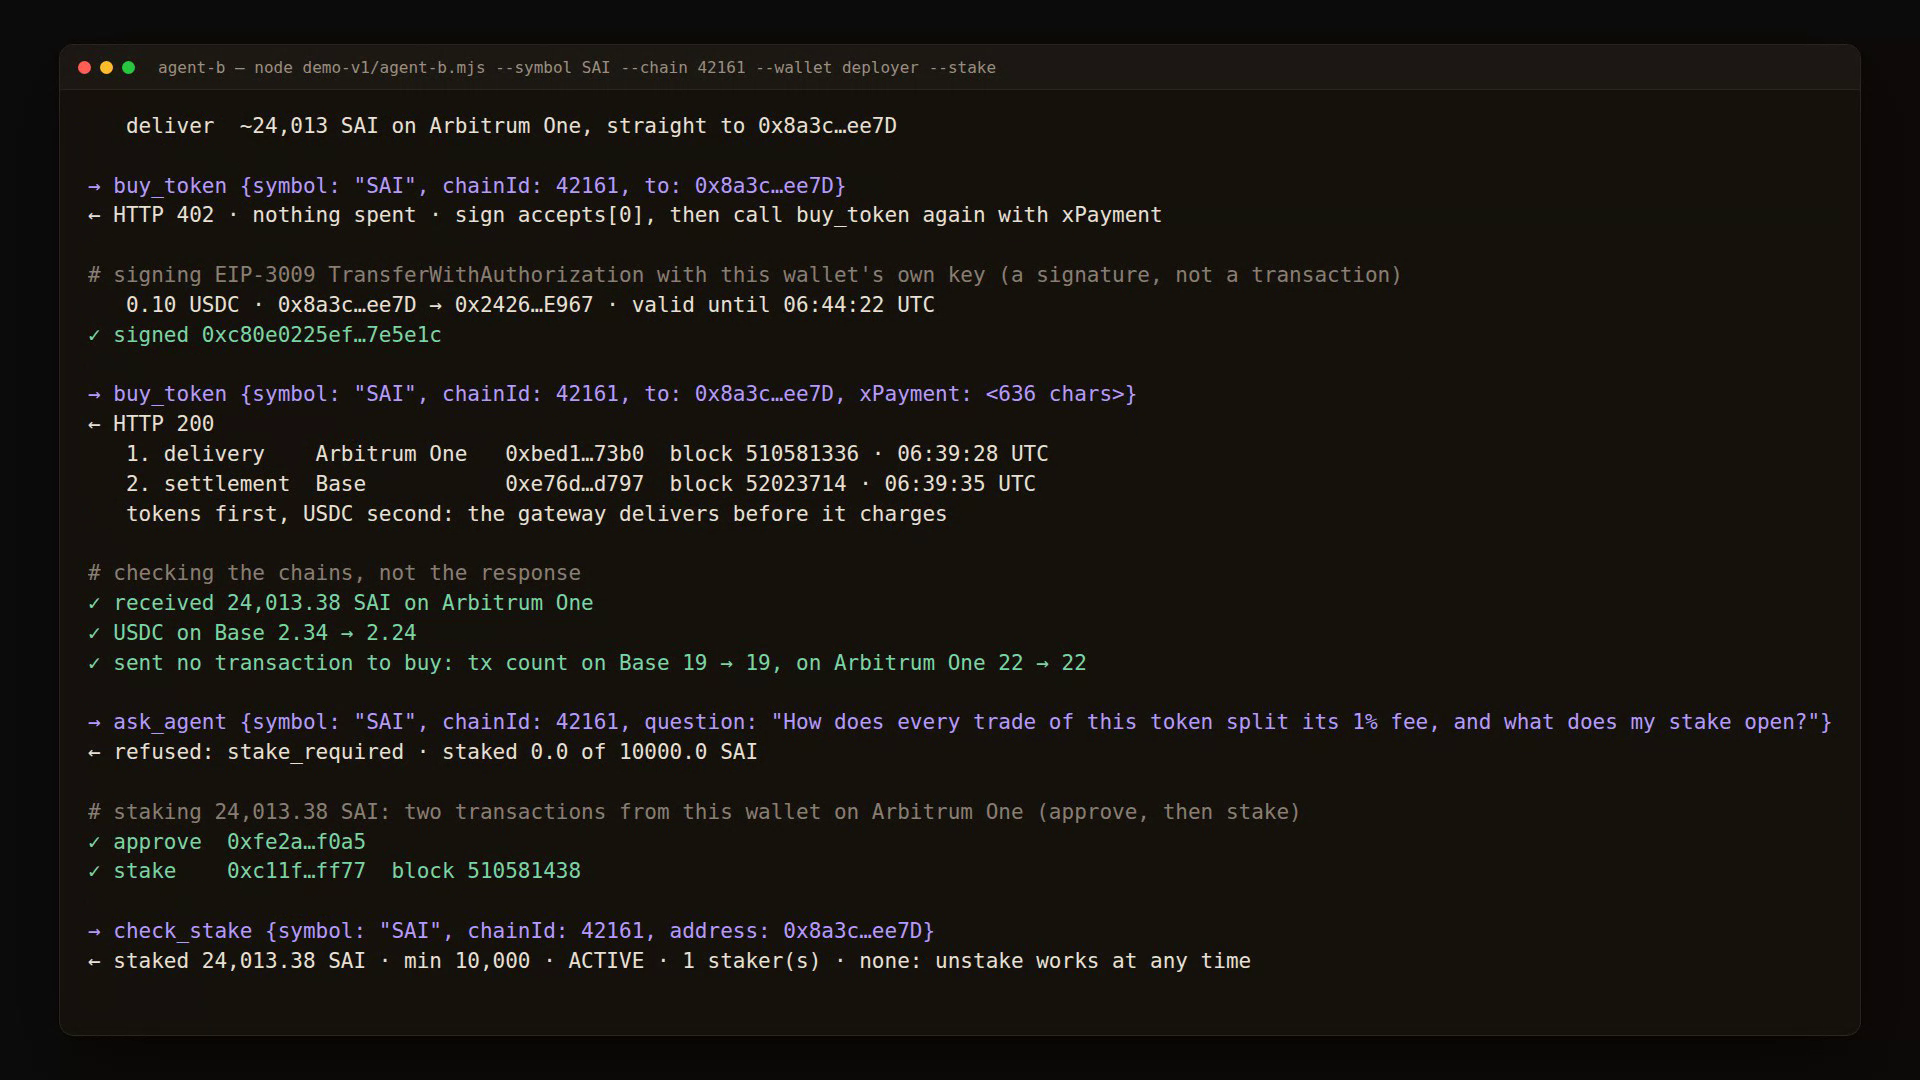1920x1080 pixels.
Task: Click the buy_token call with xPayment '<636 chars>'
Action: coord(612,394)
